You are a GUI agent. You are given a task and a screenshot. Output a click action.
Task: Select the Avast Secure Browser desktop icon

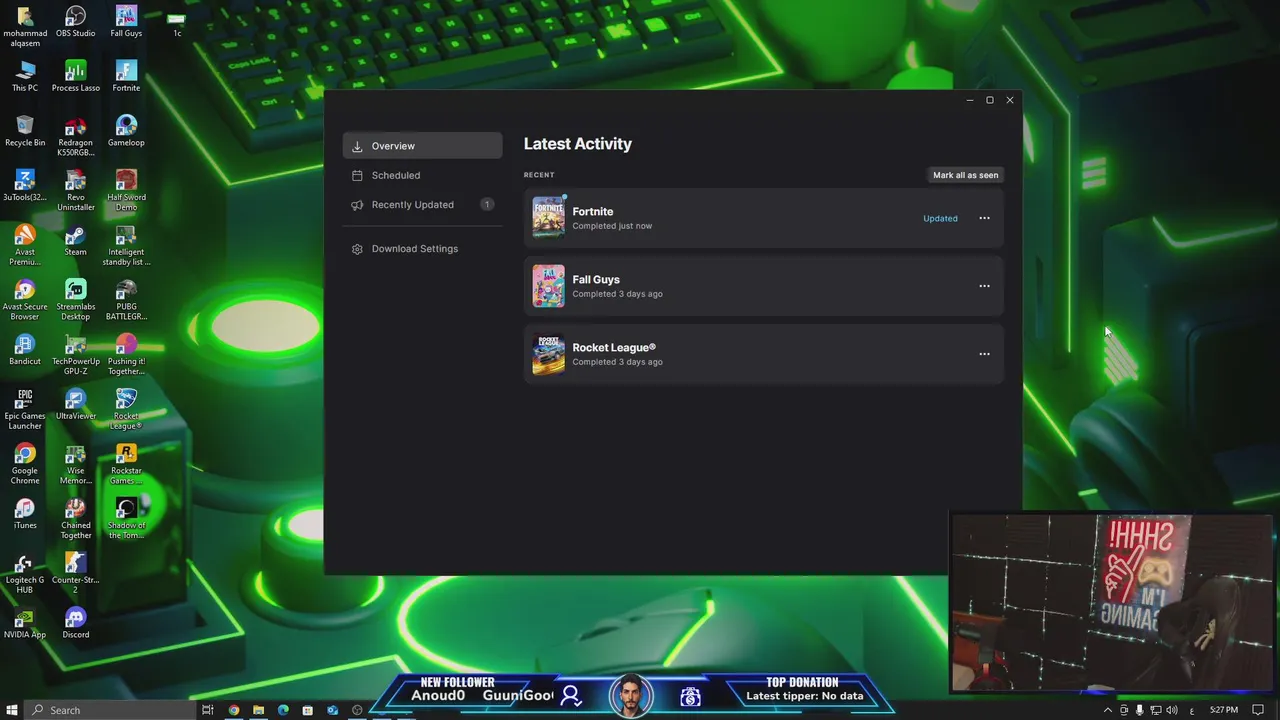25,301
